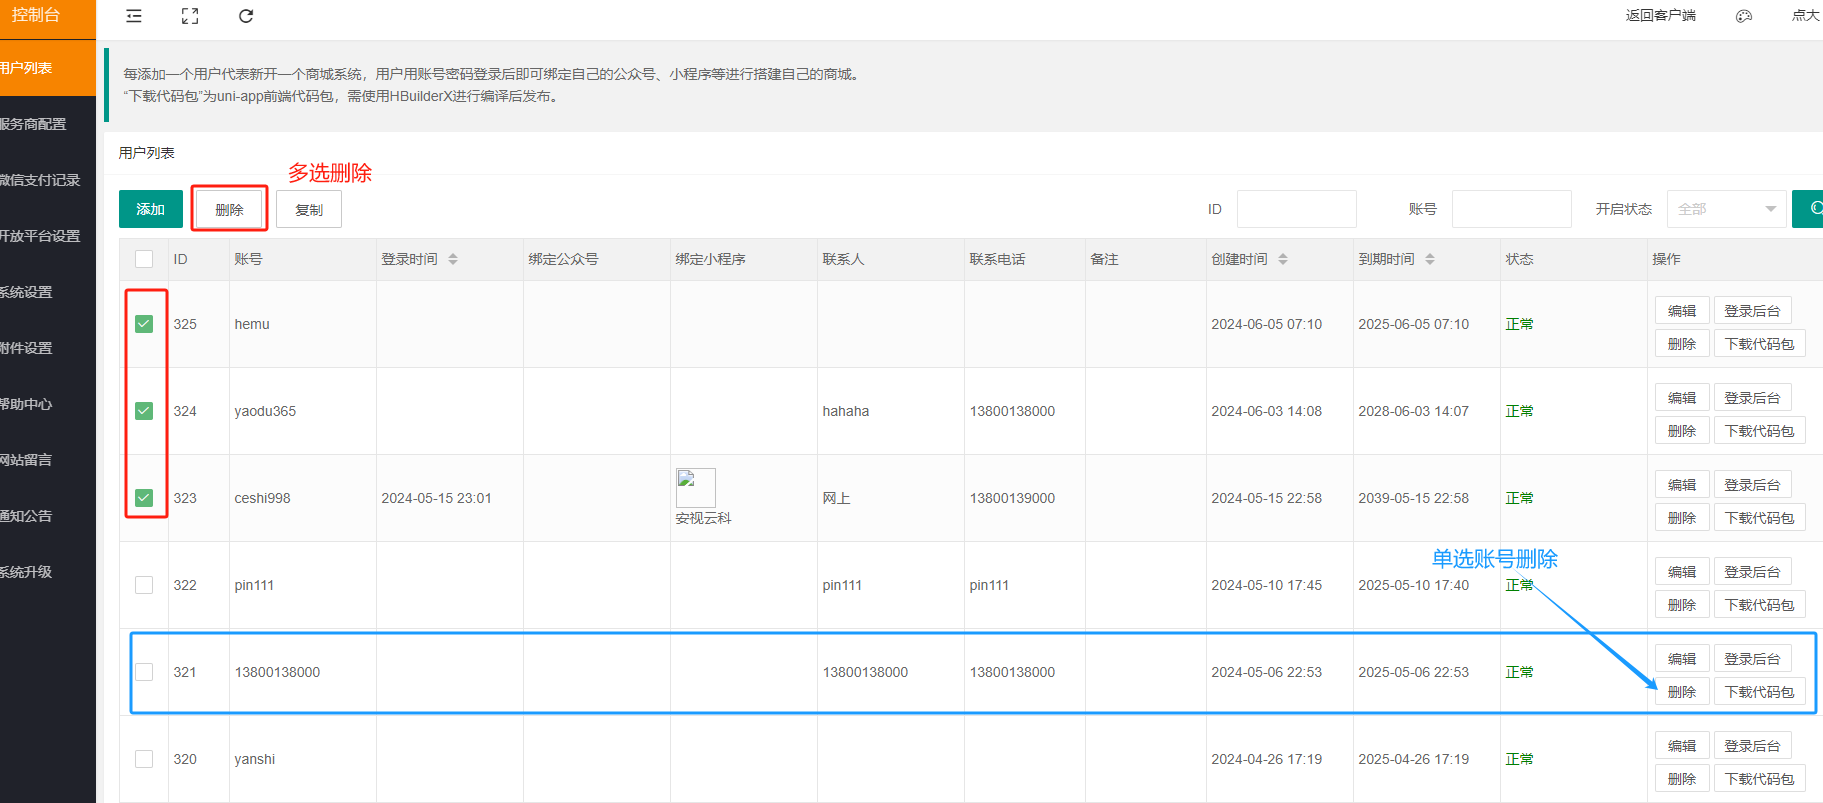
Task: Click 返回客户端 link at top
Action: pos(1660,16)
